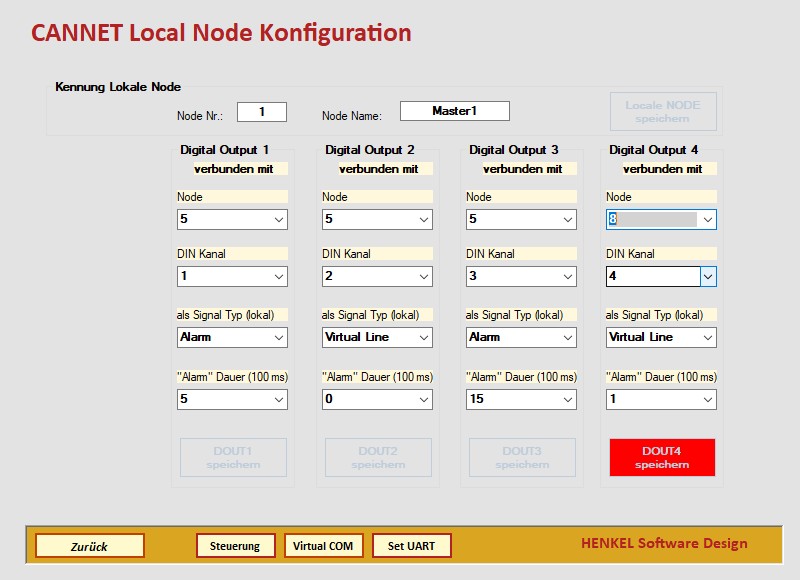Click the Node Name field showing Master1

coord(455,110)
